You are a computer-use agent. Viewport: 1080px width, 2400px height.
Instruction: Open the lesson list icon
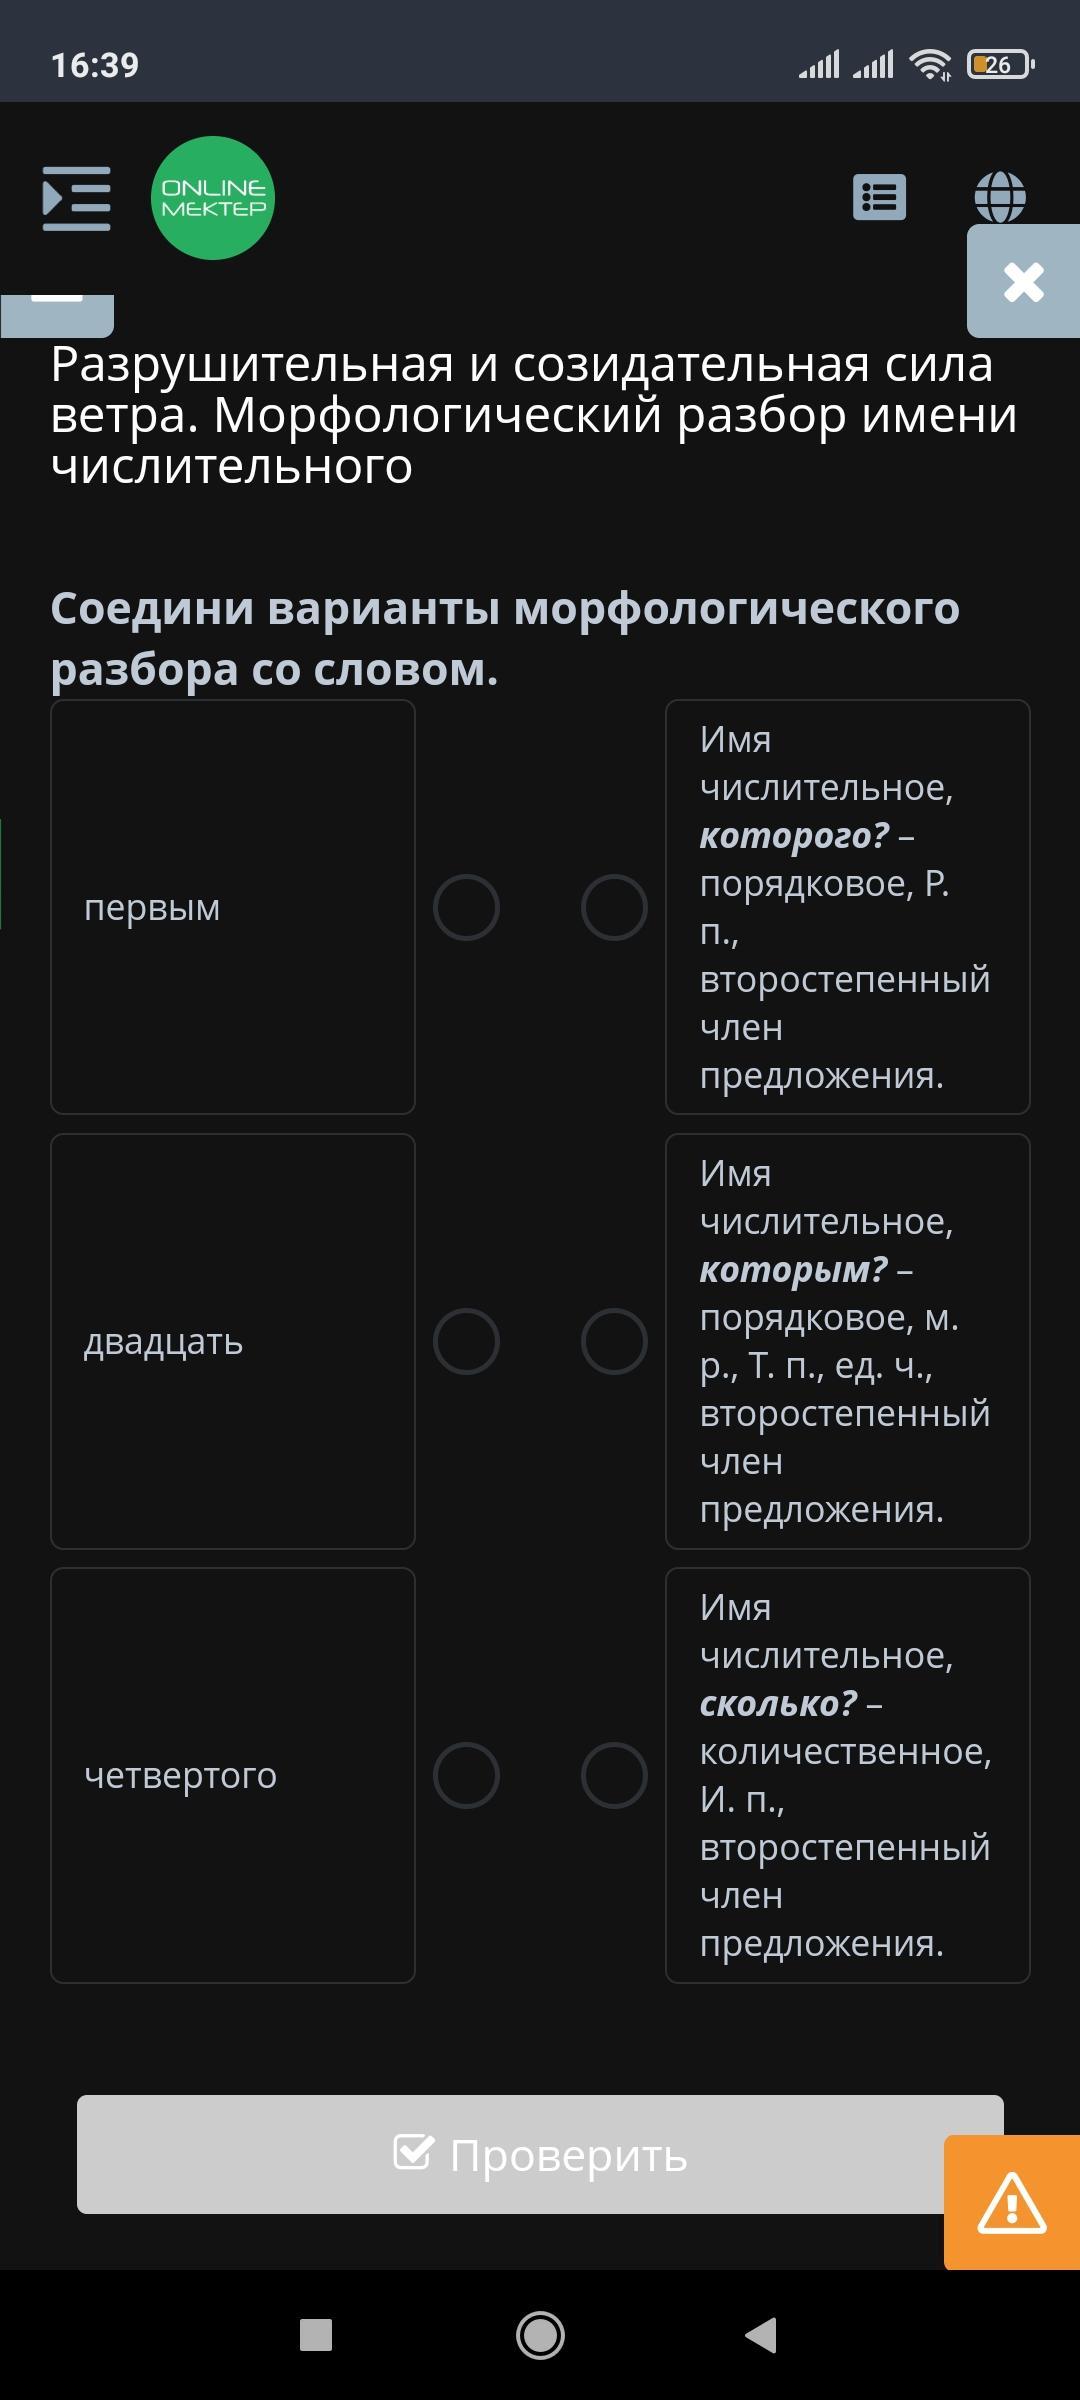[879, 197]
